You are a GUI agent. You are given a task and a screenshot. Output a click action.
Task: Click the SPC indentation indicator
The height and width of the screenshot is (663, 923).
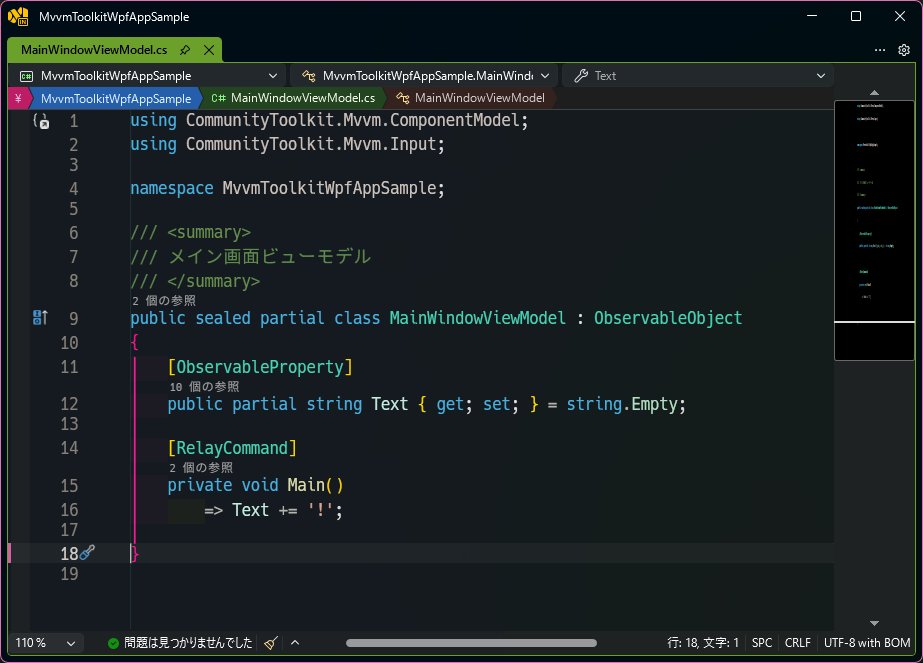click(762, 643)
